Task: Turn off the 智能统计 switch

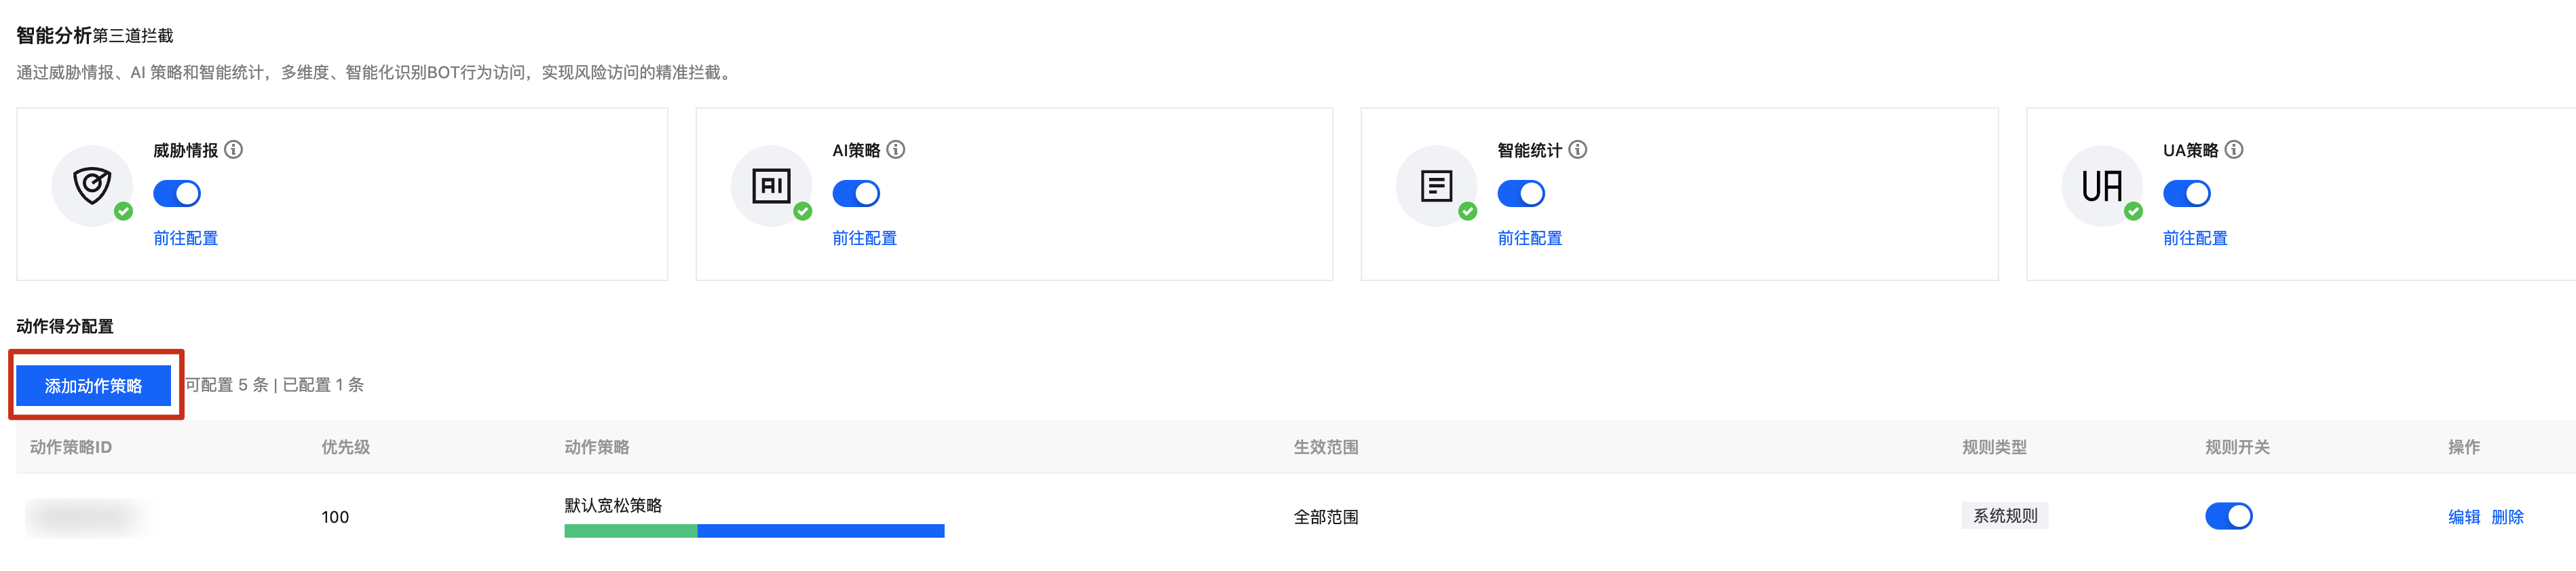Action: click(1521, 193)
